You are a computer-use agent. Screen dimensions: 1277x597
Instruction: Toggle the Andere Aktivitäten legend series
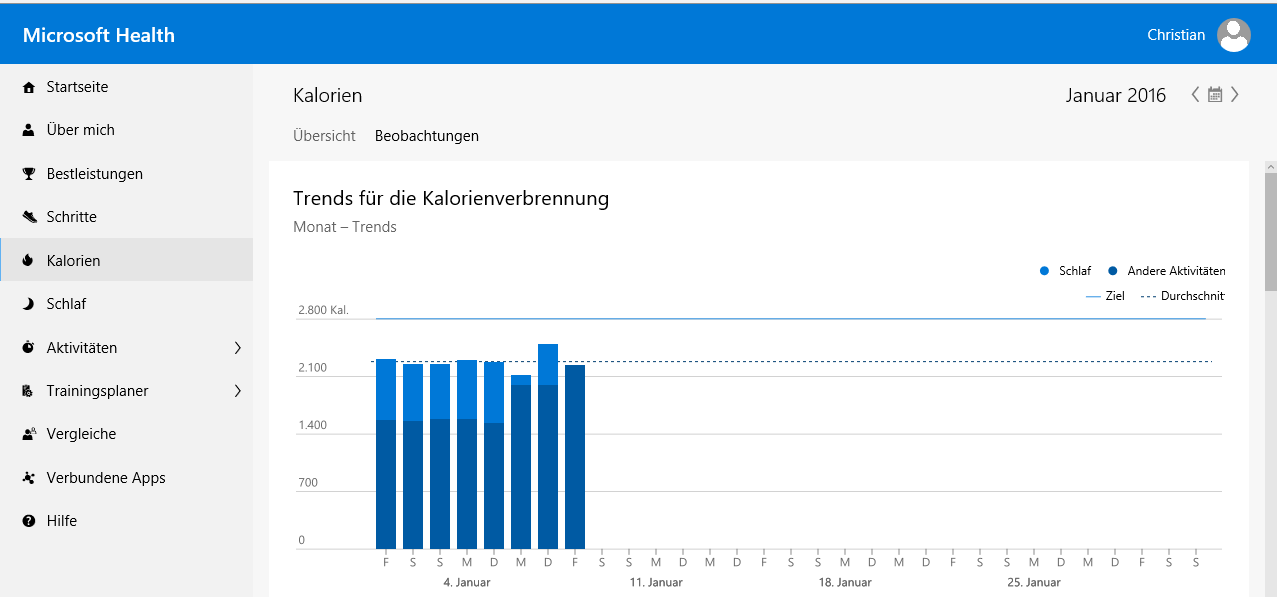(1166, 271)
